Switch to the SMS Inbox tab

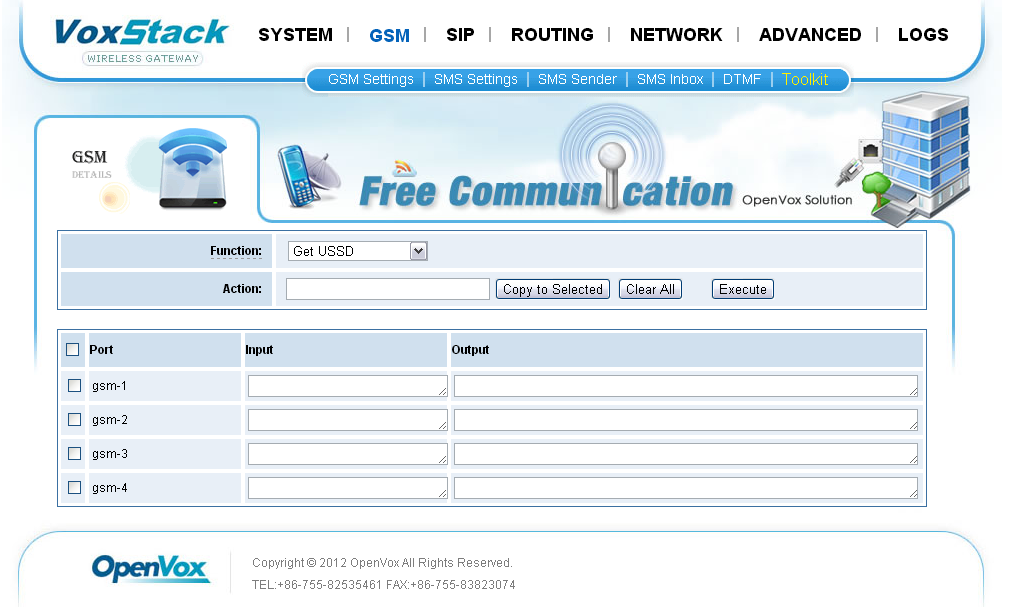pyautogui.click(x=670, y=79)
